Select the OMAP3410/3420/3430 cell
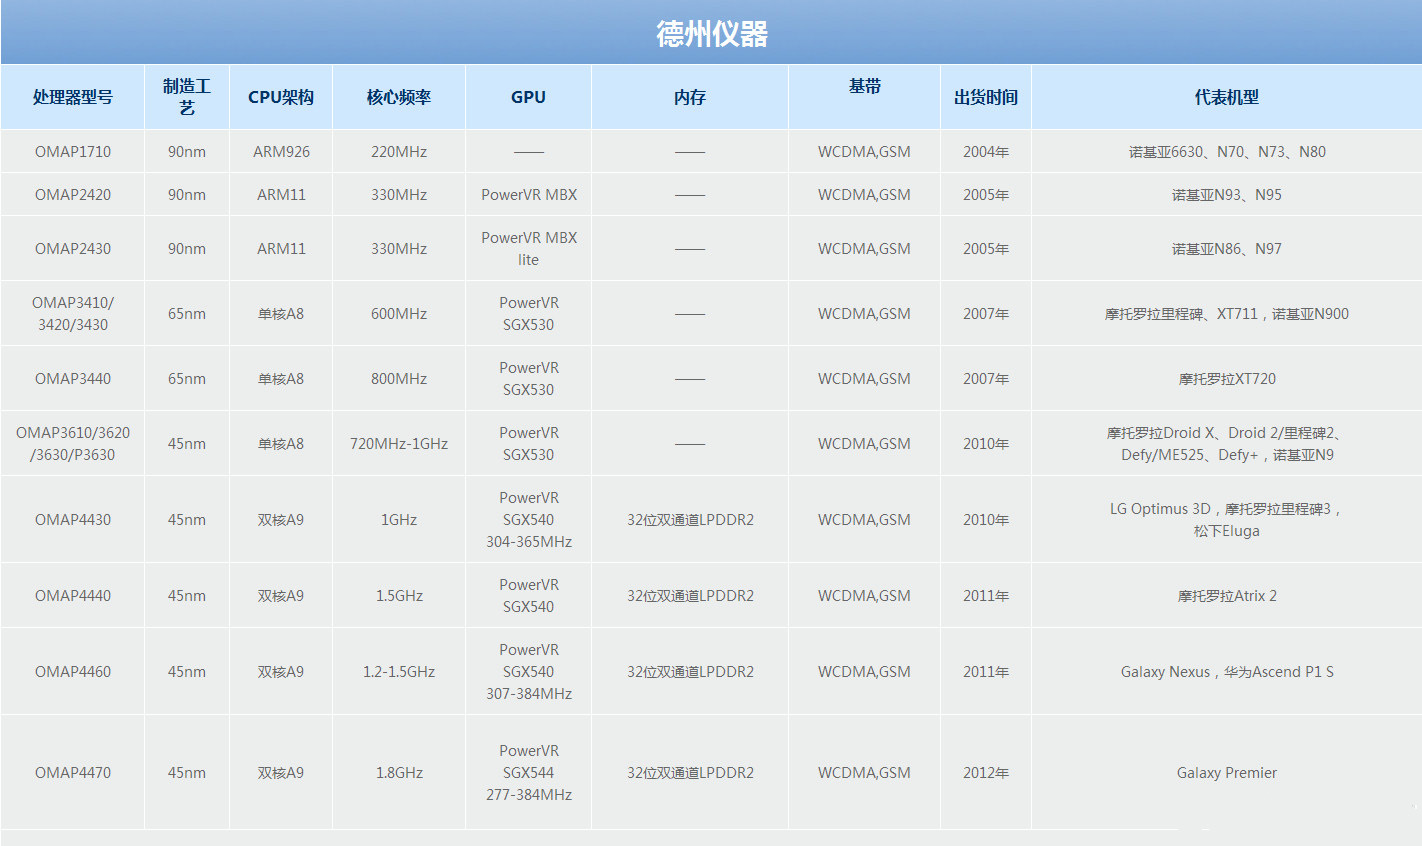 [72, 314]
